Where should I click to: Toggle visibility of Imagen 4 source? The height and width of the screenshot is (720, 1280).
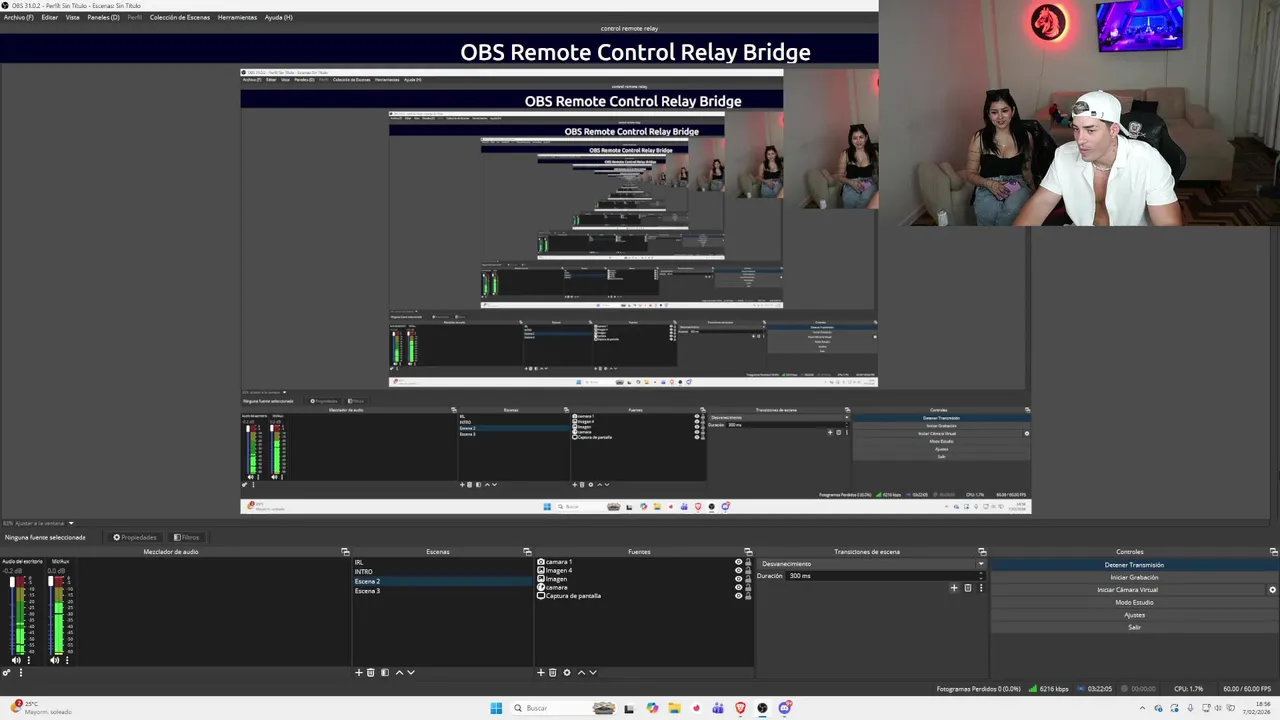[739, 570]
